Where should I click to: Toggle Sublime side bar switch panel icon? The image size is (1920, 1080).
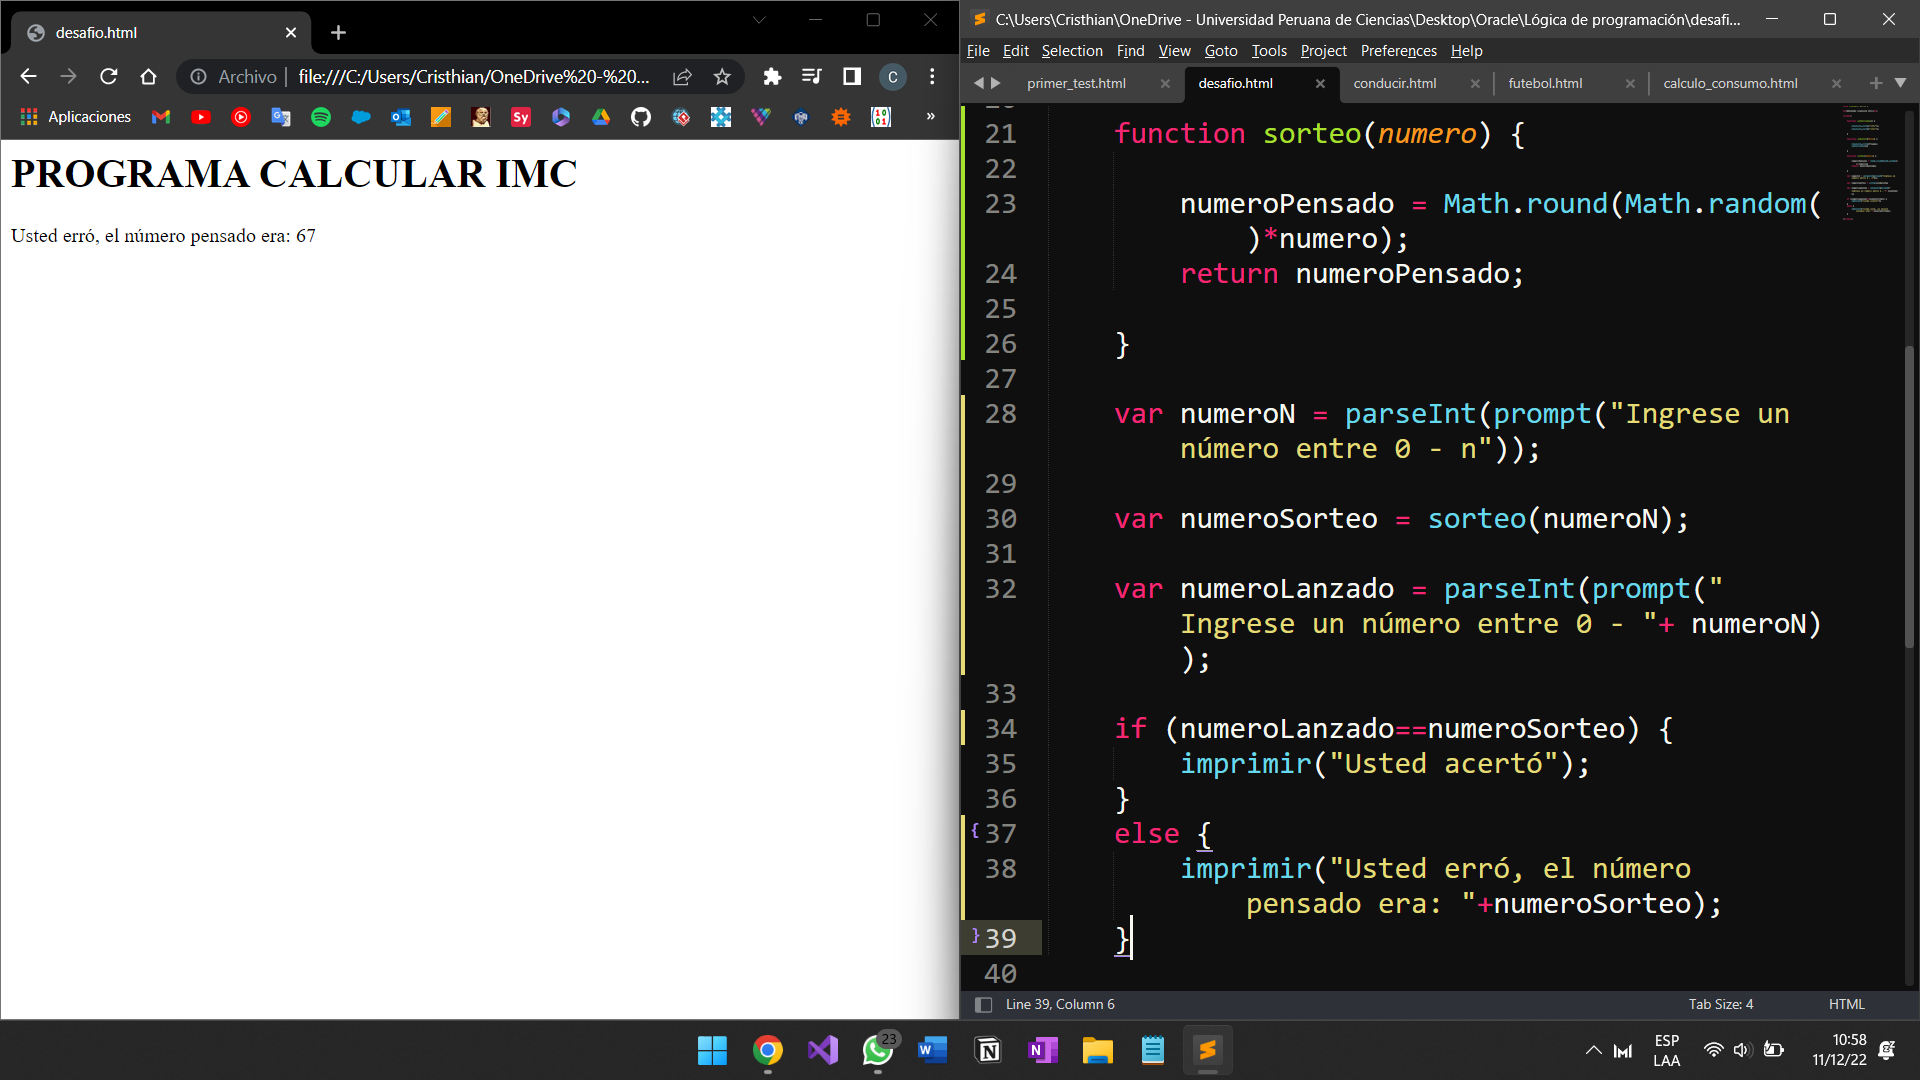pos(983,1005)
